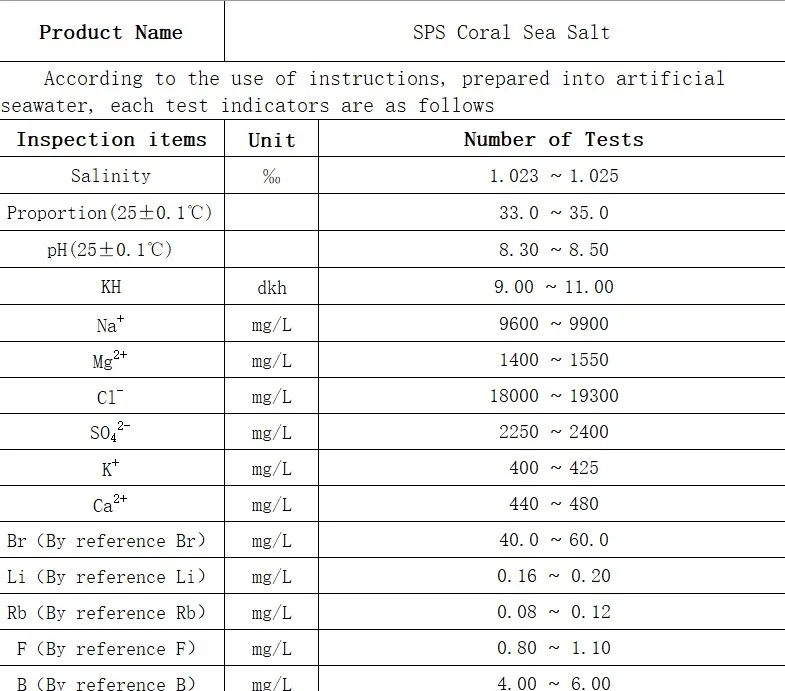The height and width of the screenshot is (691, 785).
Task: Click the pH(25±0.1℃) row label
Action: point(110,249)
